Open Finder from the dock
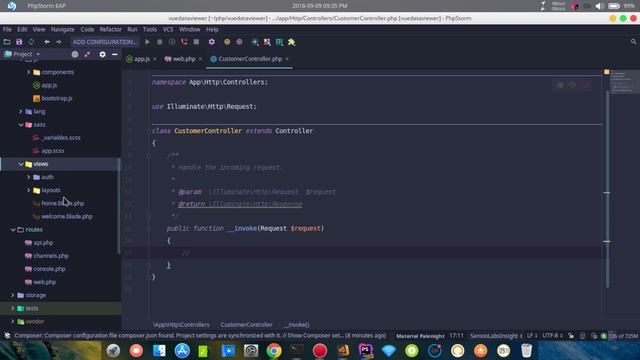Image resolution: width=640 pixels, height=360 pixels. [x=159, y=350]
